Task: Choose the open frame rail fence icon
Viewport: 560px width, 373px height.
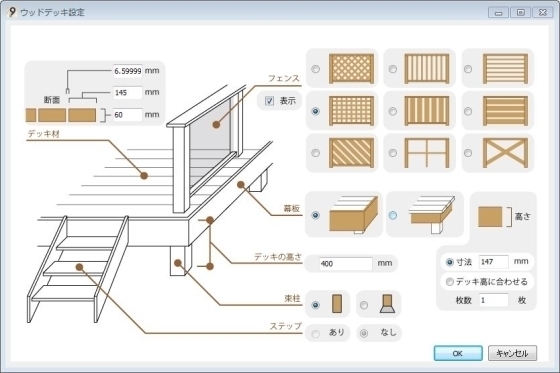Action: click(427, 153)
